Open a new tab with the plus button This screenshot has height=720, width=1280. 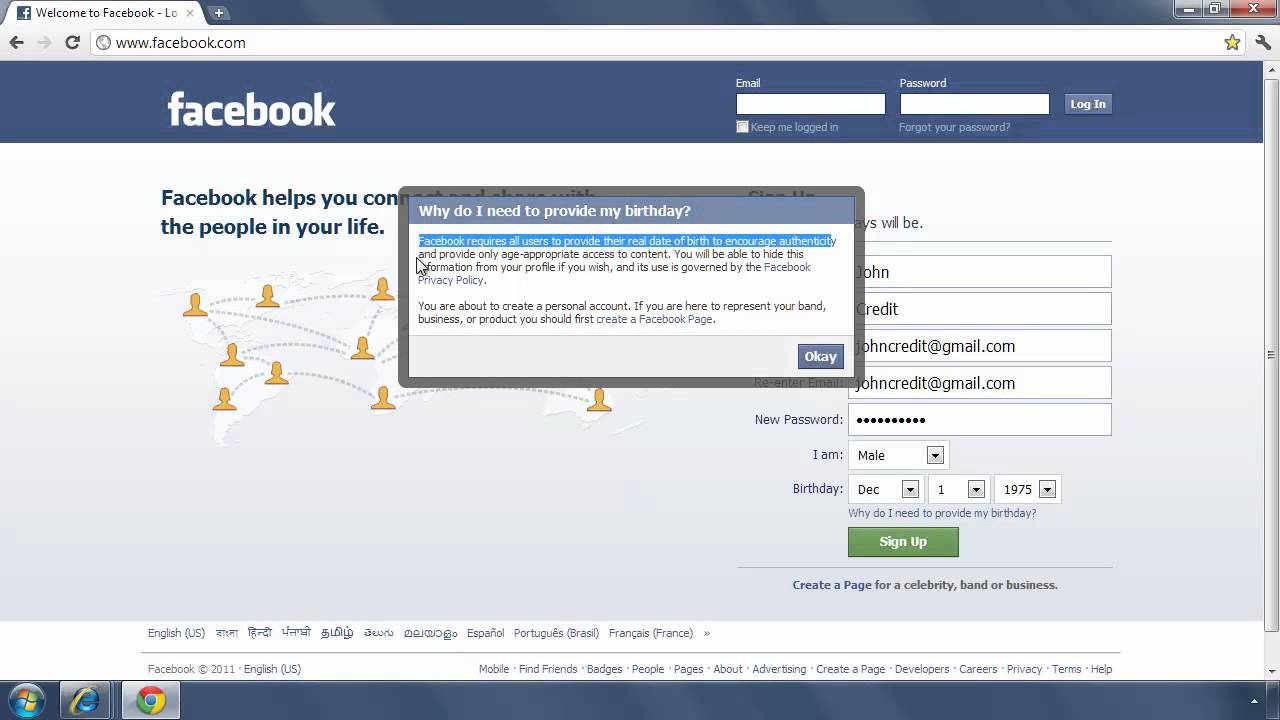click(x=219, y=13)
